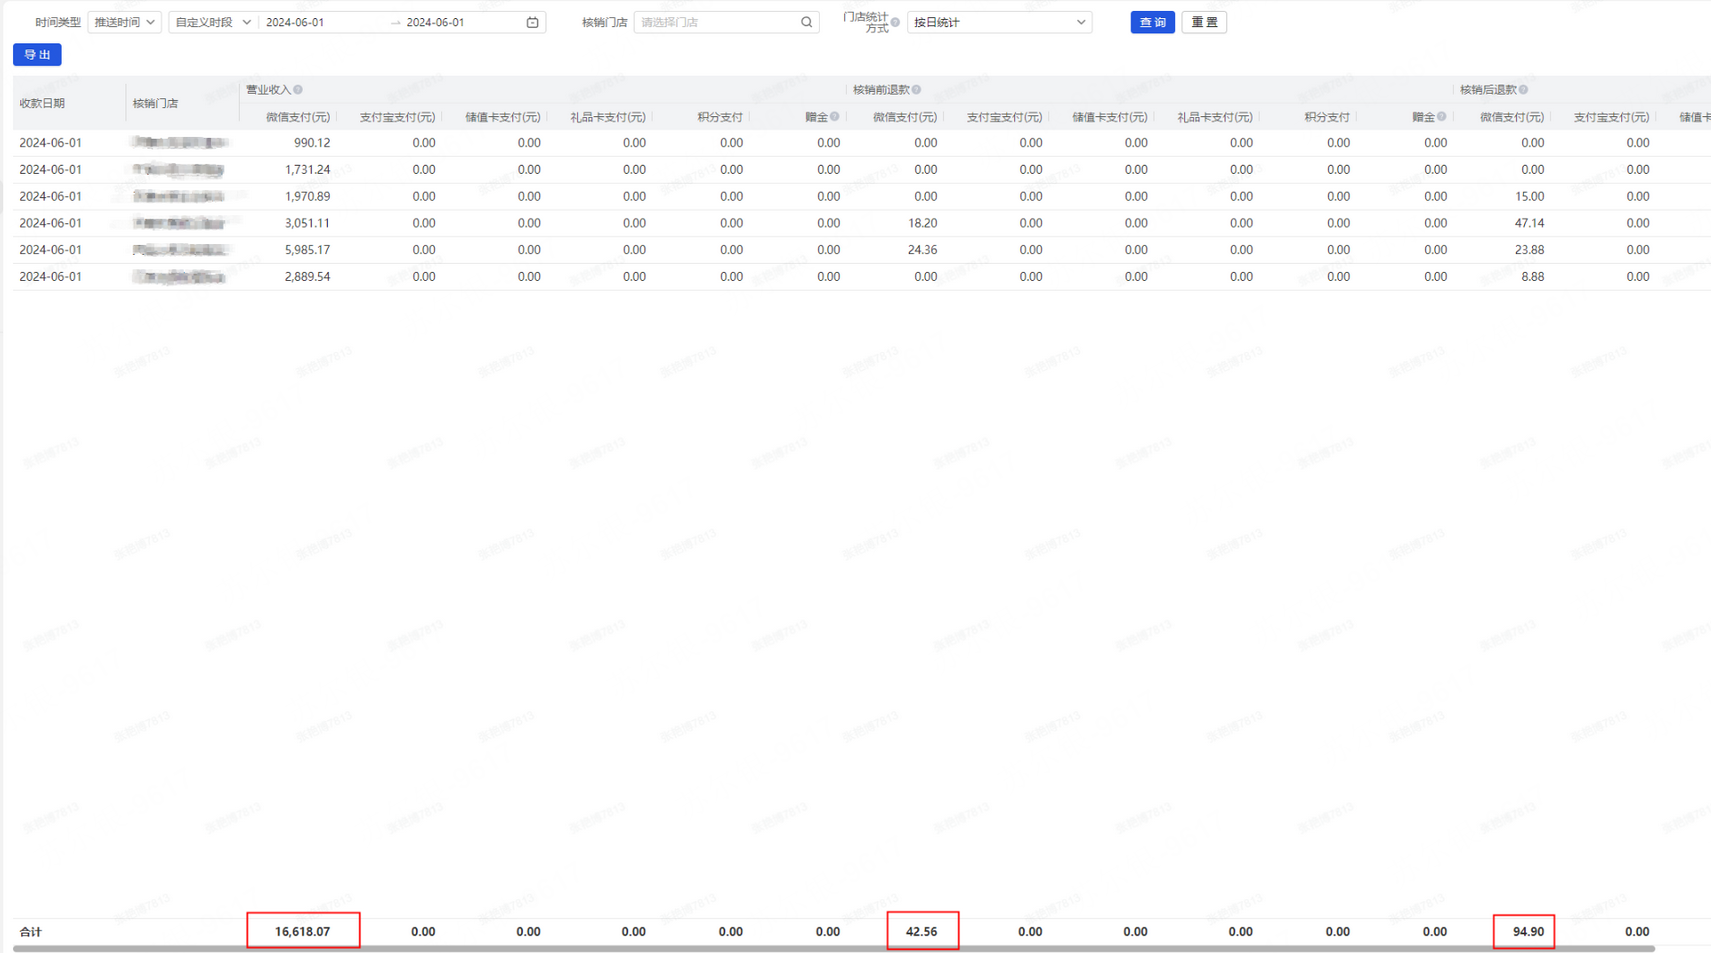Open the 按日统计 statistics method dropdown
Image resolution: width=1711 pixels, height=953 pixels.
pos(999,22)
